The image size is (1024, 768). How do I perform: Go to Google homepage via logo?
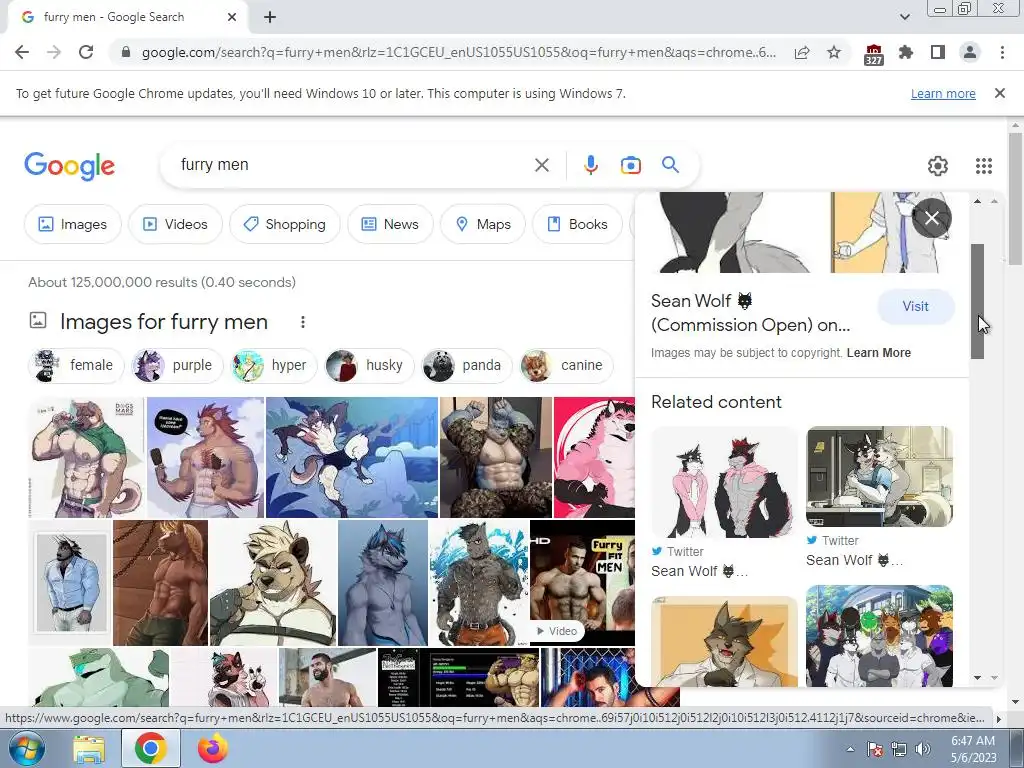point(69,166)
